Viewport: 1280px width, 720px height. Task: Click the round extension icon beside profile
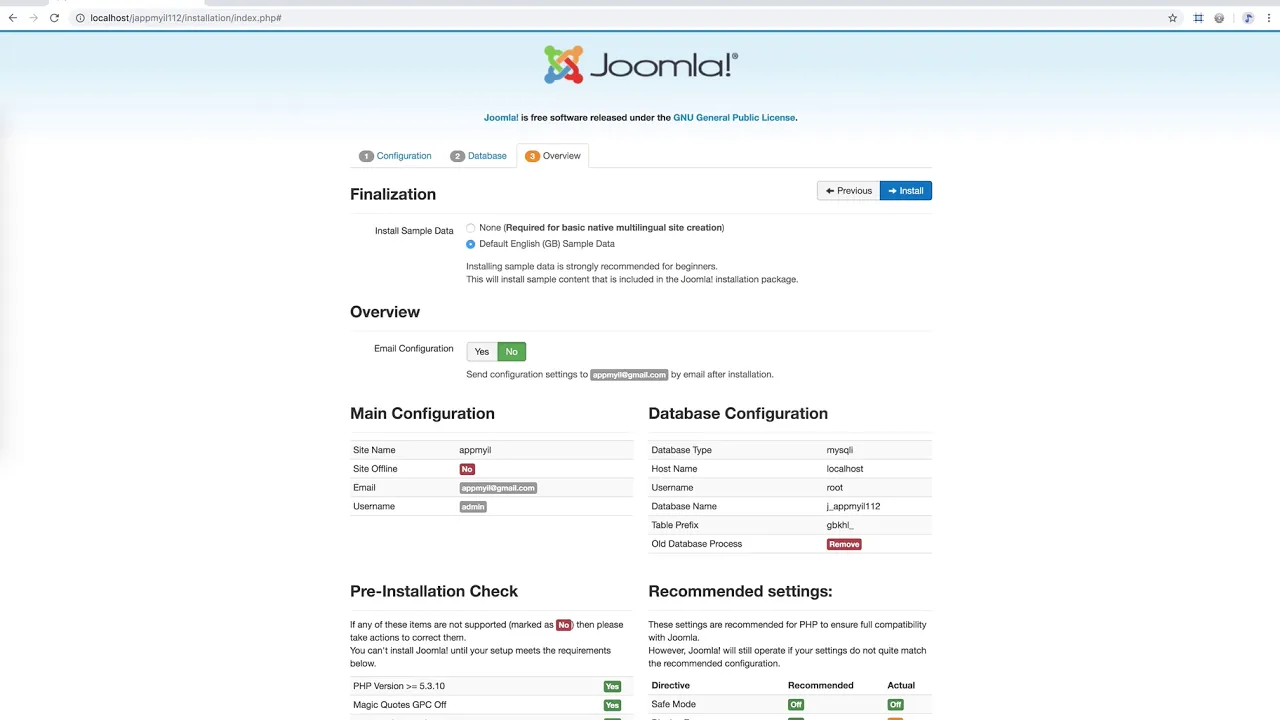[1219, 18]
